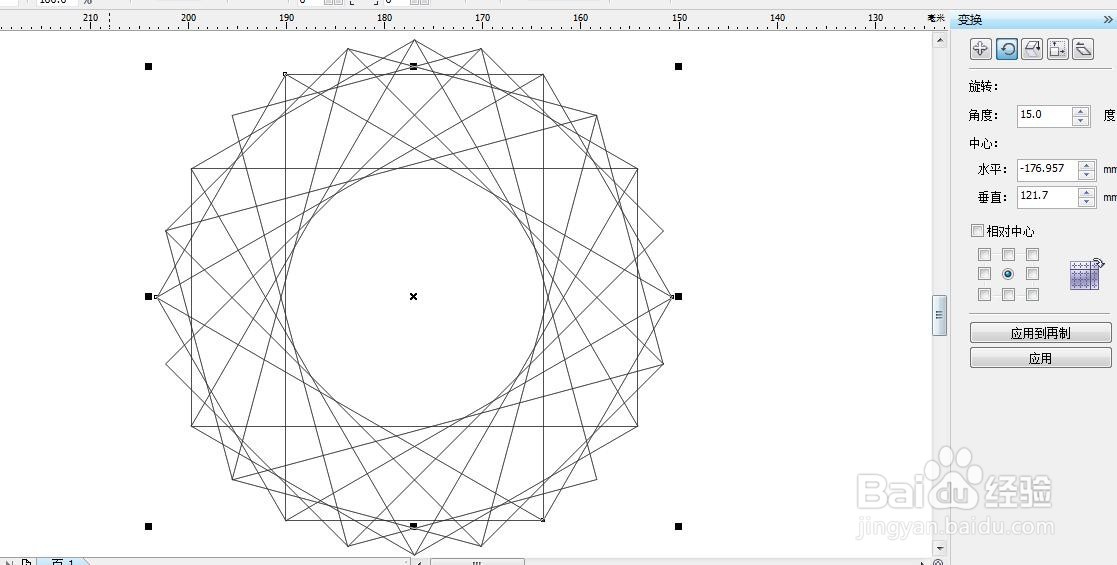Decrease the 垂直 center value
The height and width of the screenshot is (565, 1117).
pyautogui.click(x=1086, y=202)
